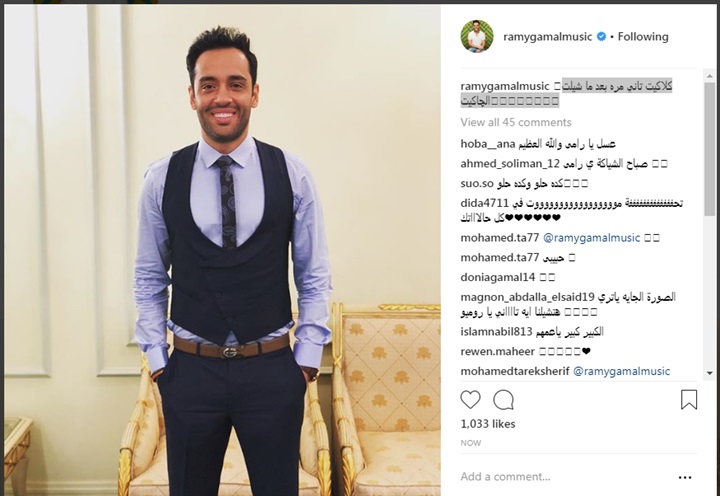The width and height of the screenshot is (720, 496).
Task: Click the NOW post timestamp
Action: click(471, 443)
